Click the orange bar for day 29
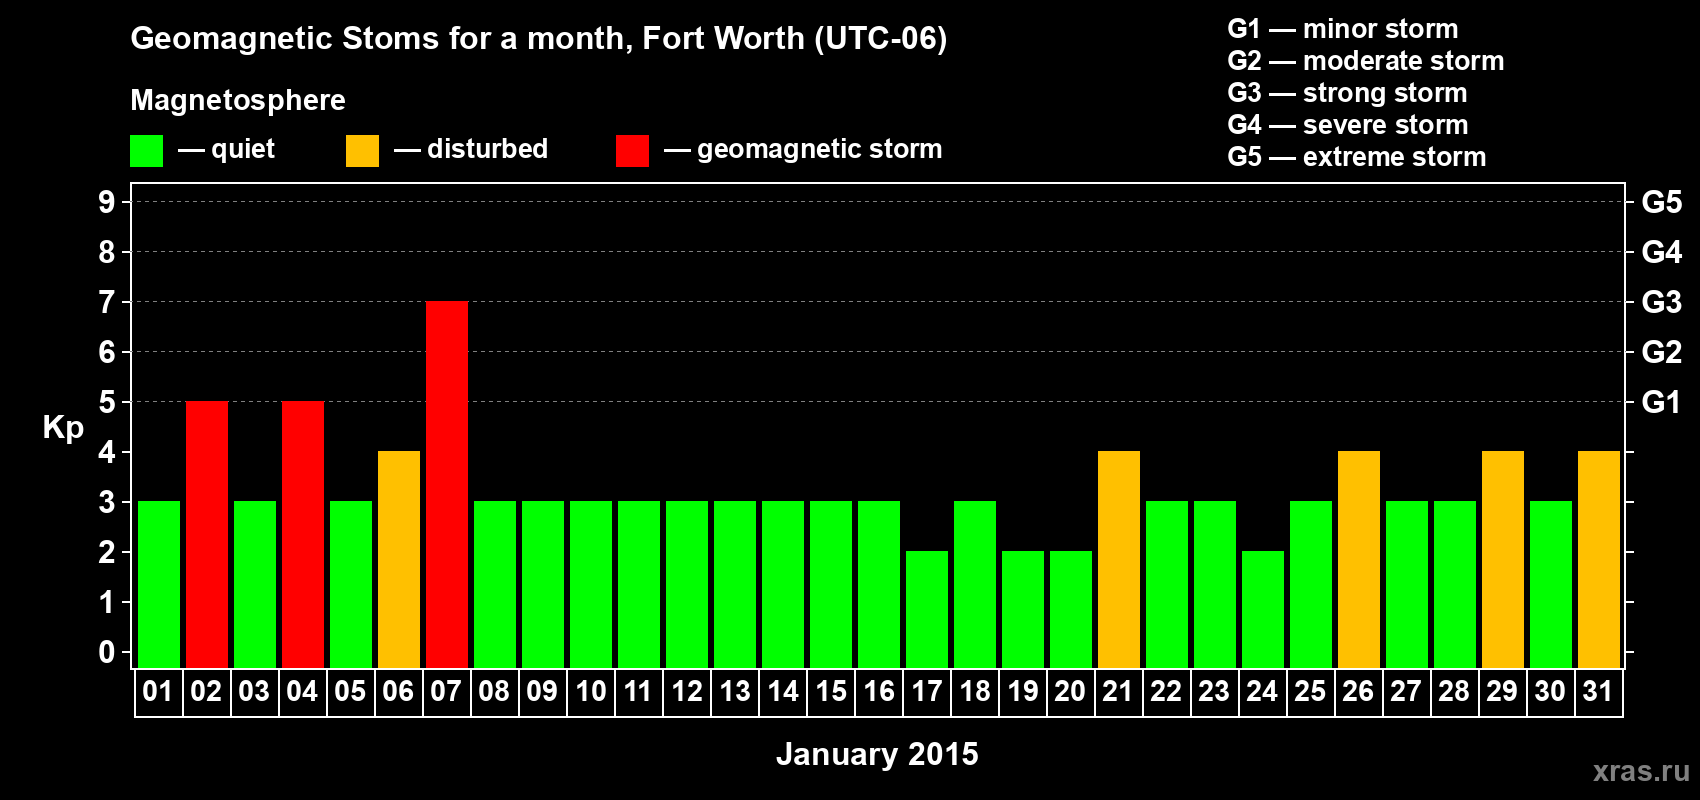The image size is (1700, 800). click(1503, 559)
